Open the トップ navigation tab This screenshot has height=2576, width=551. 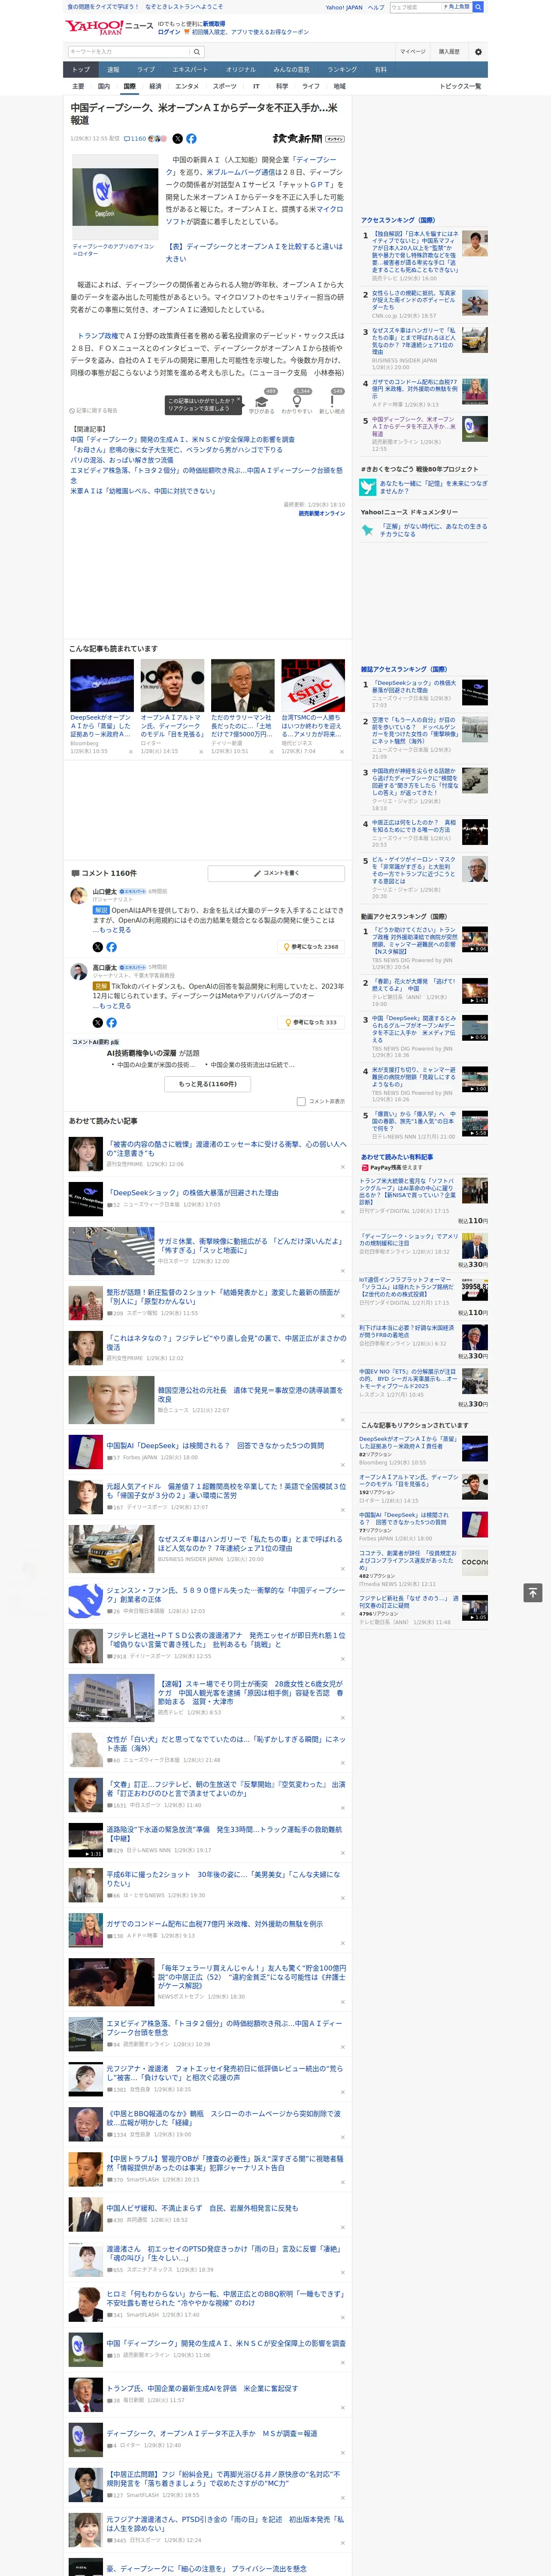tap(81, 70)
